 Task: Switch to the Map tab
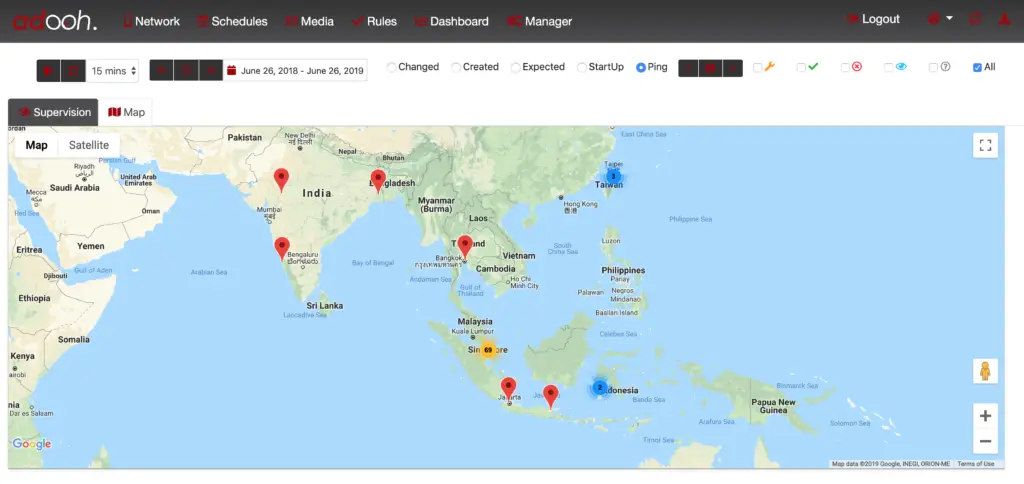[x=127, y=112]
